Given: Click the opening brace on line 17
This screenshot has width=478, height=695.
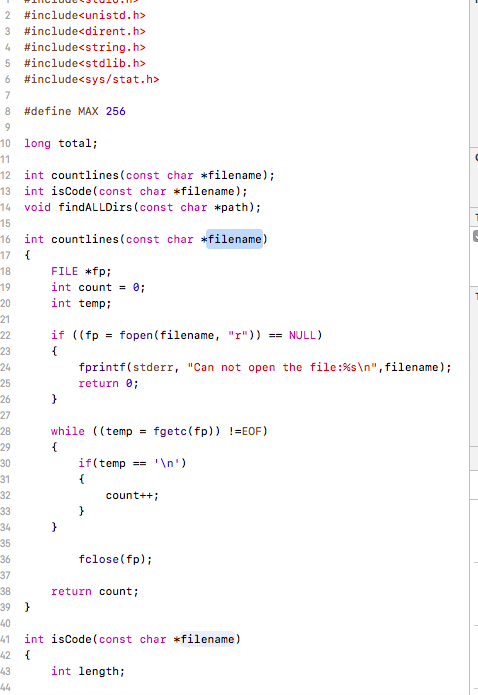Looking at the screenshot, I should click(27, 255).
